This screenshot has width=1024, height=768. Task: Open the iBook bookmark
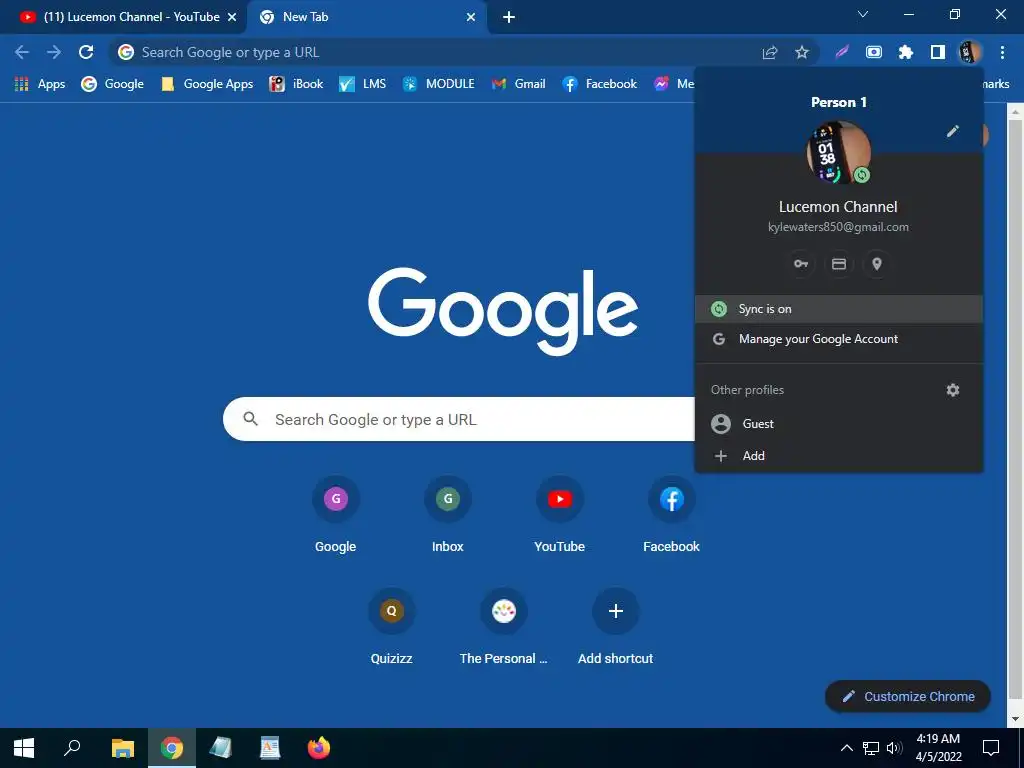[x=296, y=84]
